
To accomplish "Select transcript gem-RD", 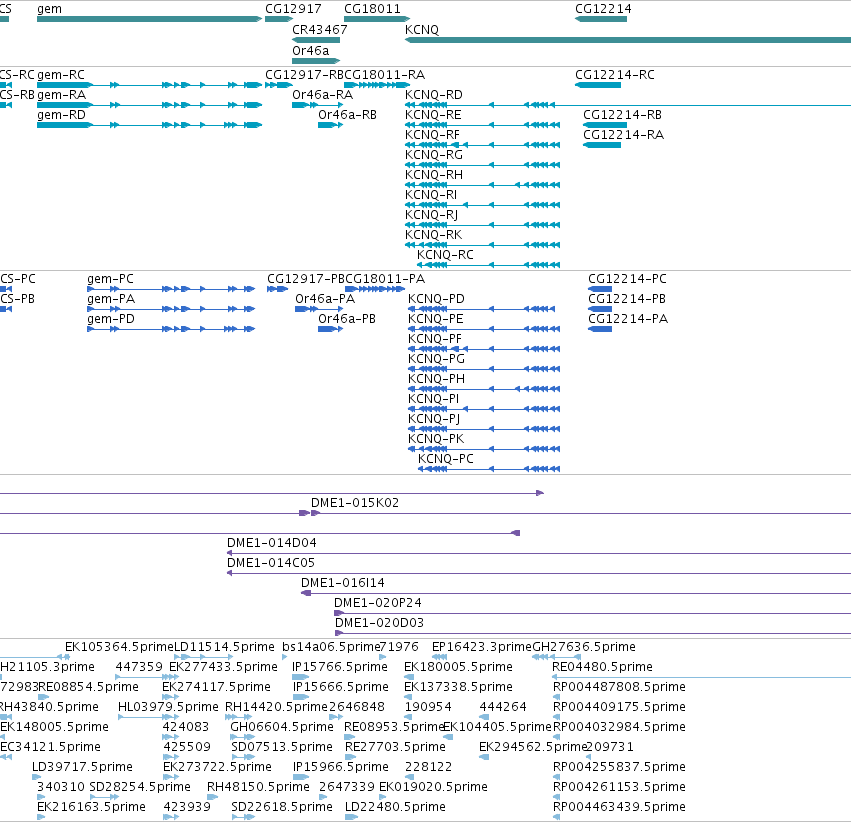I will [x=149, y=125].
